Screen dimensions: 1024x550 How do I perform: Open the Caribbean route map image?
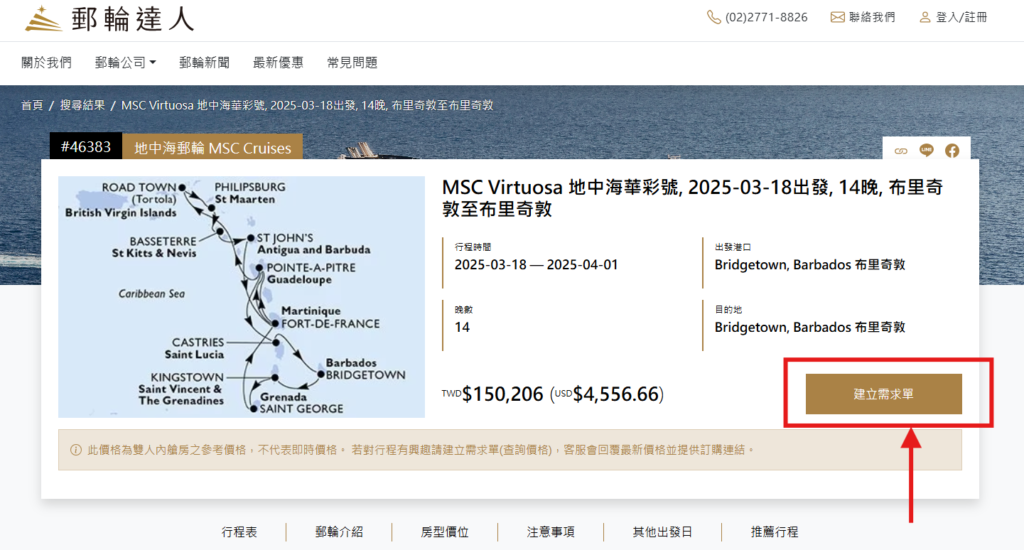pyautogui.click(x=242, y=297)
